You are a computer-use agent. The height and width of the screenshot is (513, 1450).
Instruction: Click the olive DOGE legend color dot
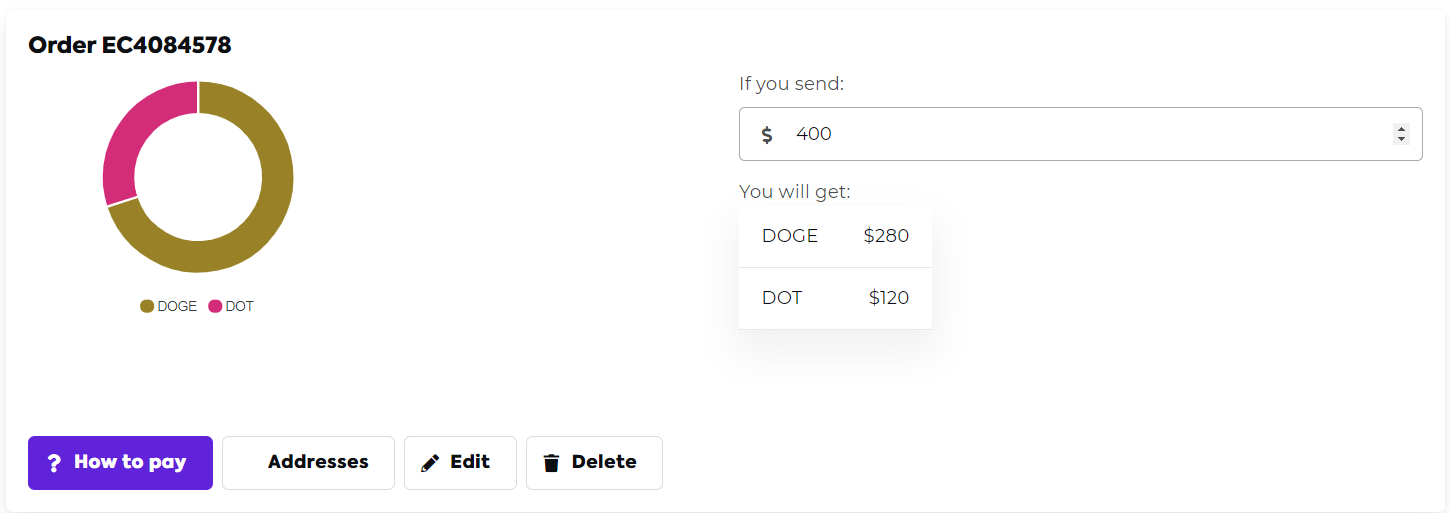click(x=147, y=306)
